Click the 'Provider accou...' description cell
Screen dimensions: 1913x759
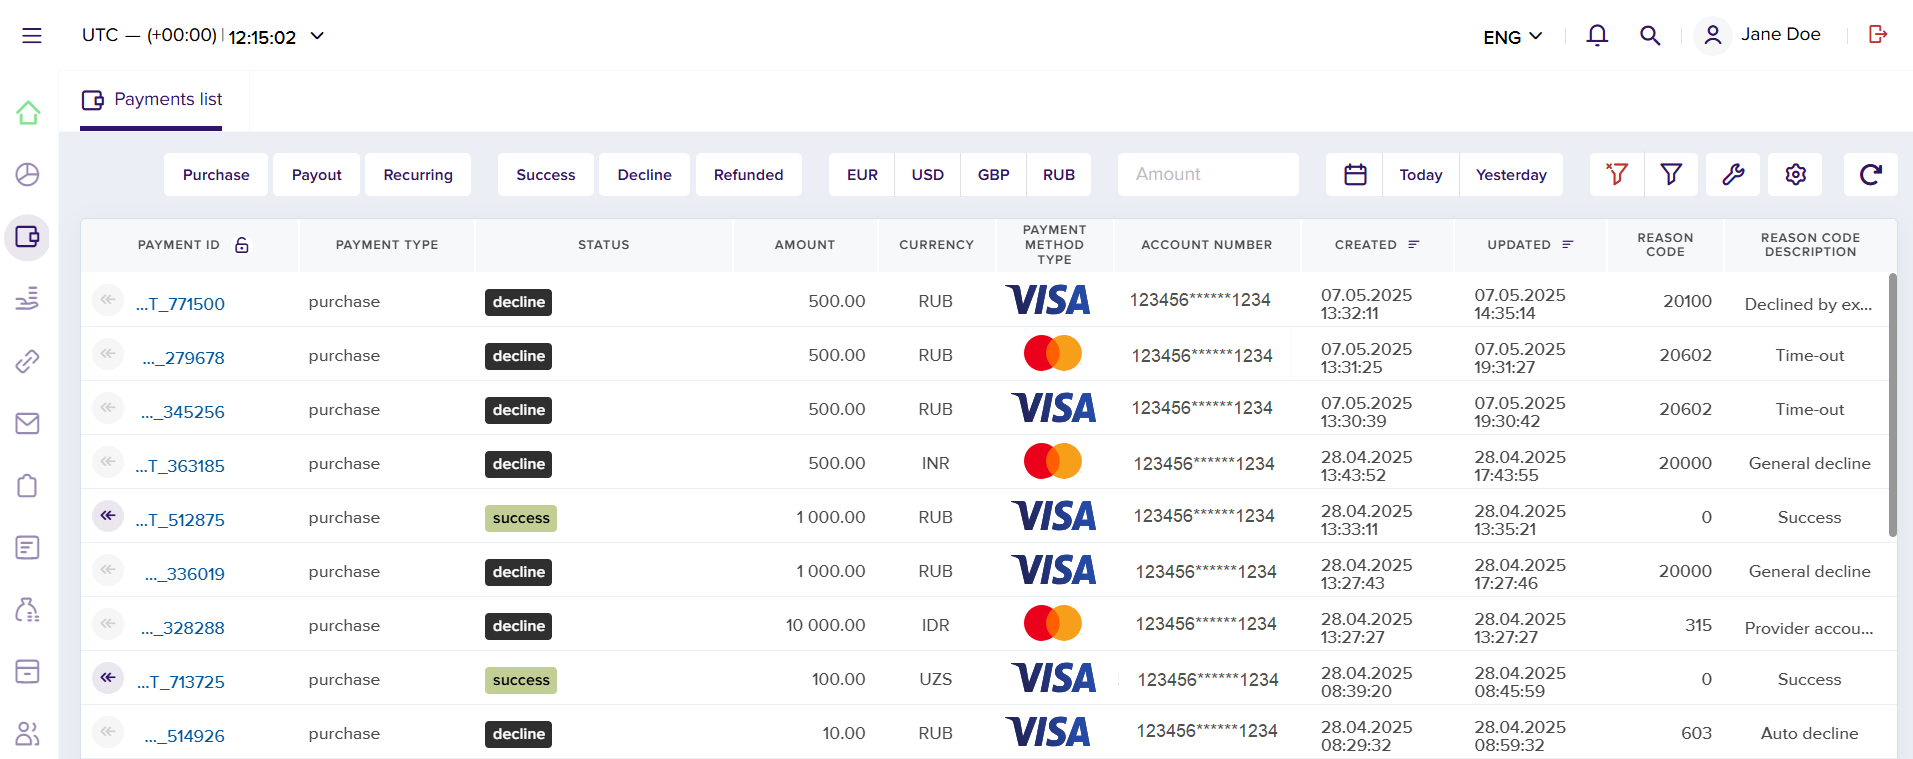pyautogui.click(x=1809, y=628)
